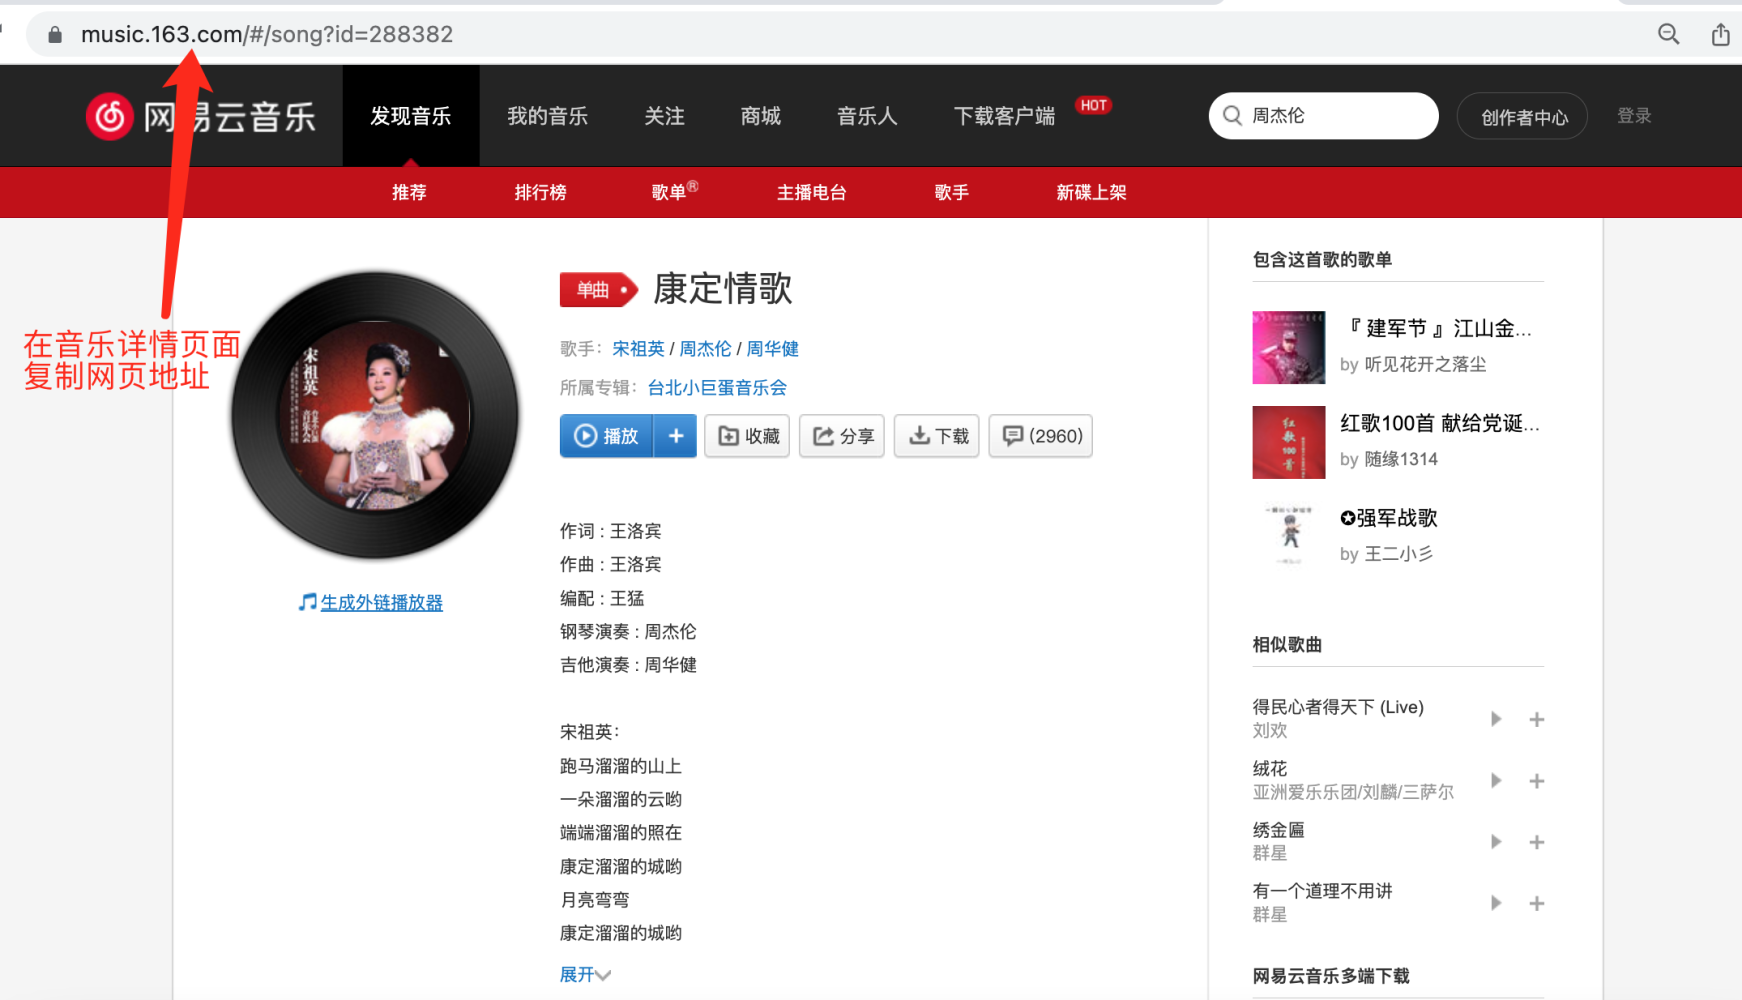The height and width of the screenshot is (1000, 1742).
Task: Click the NetEase Cloud Music logo
Action: click(201, 117)
